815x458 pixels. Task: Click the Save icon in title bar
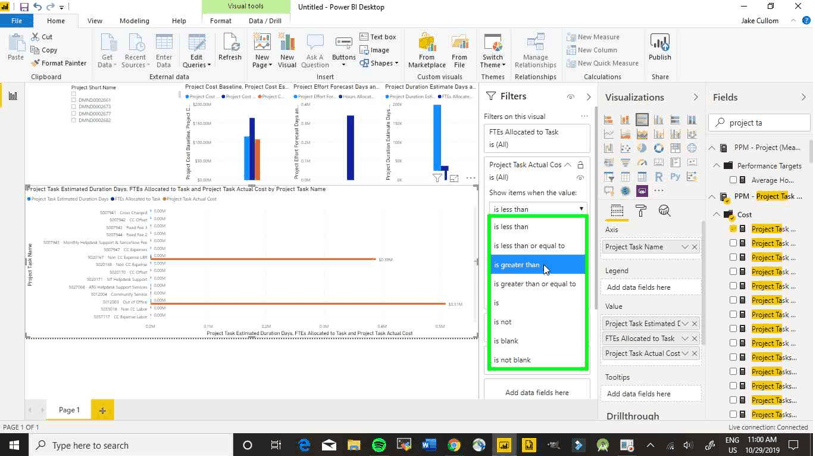[24, 7]
